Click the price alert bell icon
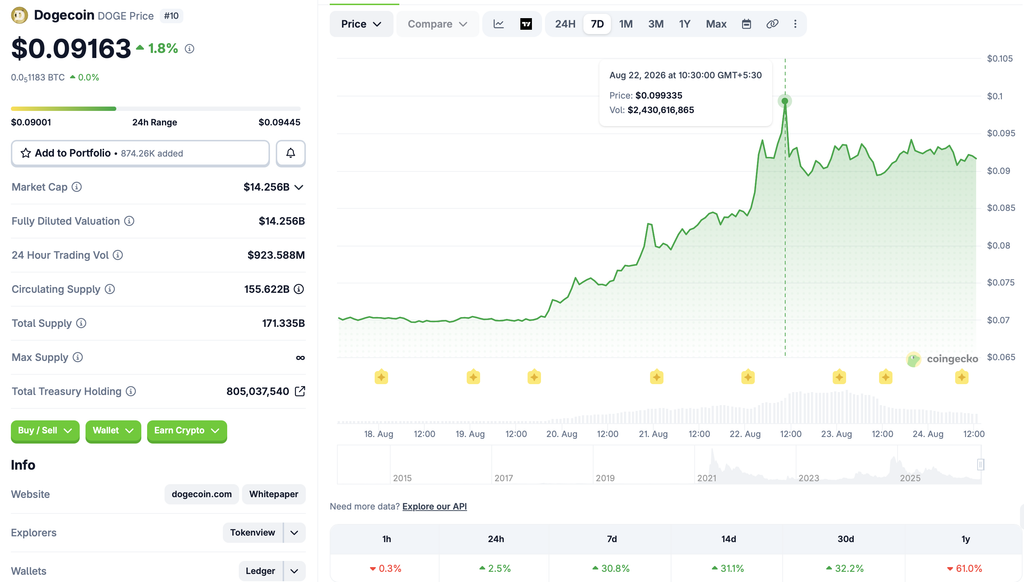Image resolution: width=1024 pixels, height=582 pixels. [x=291, y=153]
